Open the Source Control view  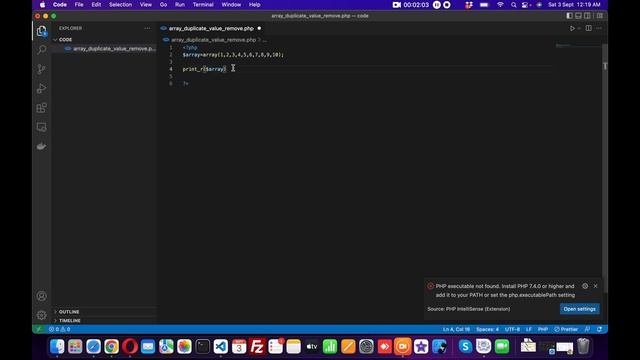click(41, 69)
